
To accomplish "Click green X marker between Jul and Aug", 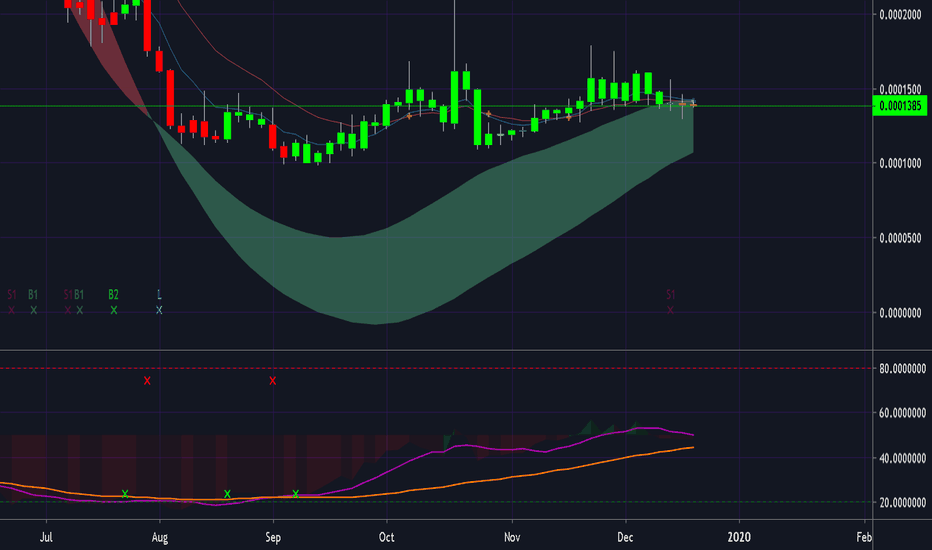I will (x=125, y=494).
